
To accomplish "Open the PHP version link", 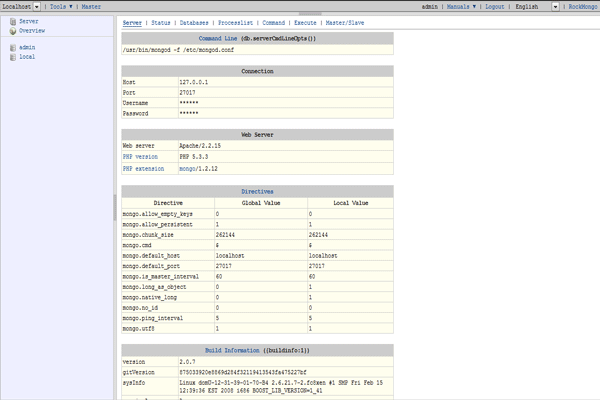I will (x=140, y=156).
